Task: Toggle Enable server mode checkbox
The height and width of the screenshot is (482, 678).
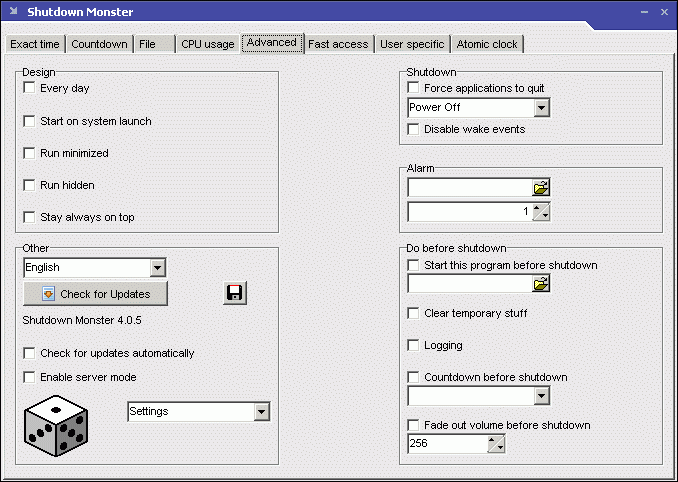Action: pyautogui.click(x=29, y=377)
